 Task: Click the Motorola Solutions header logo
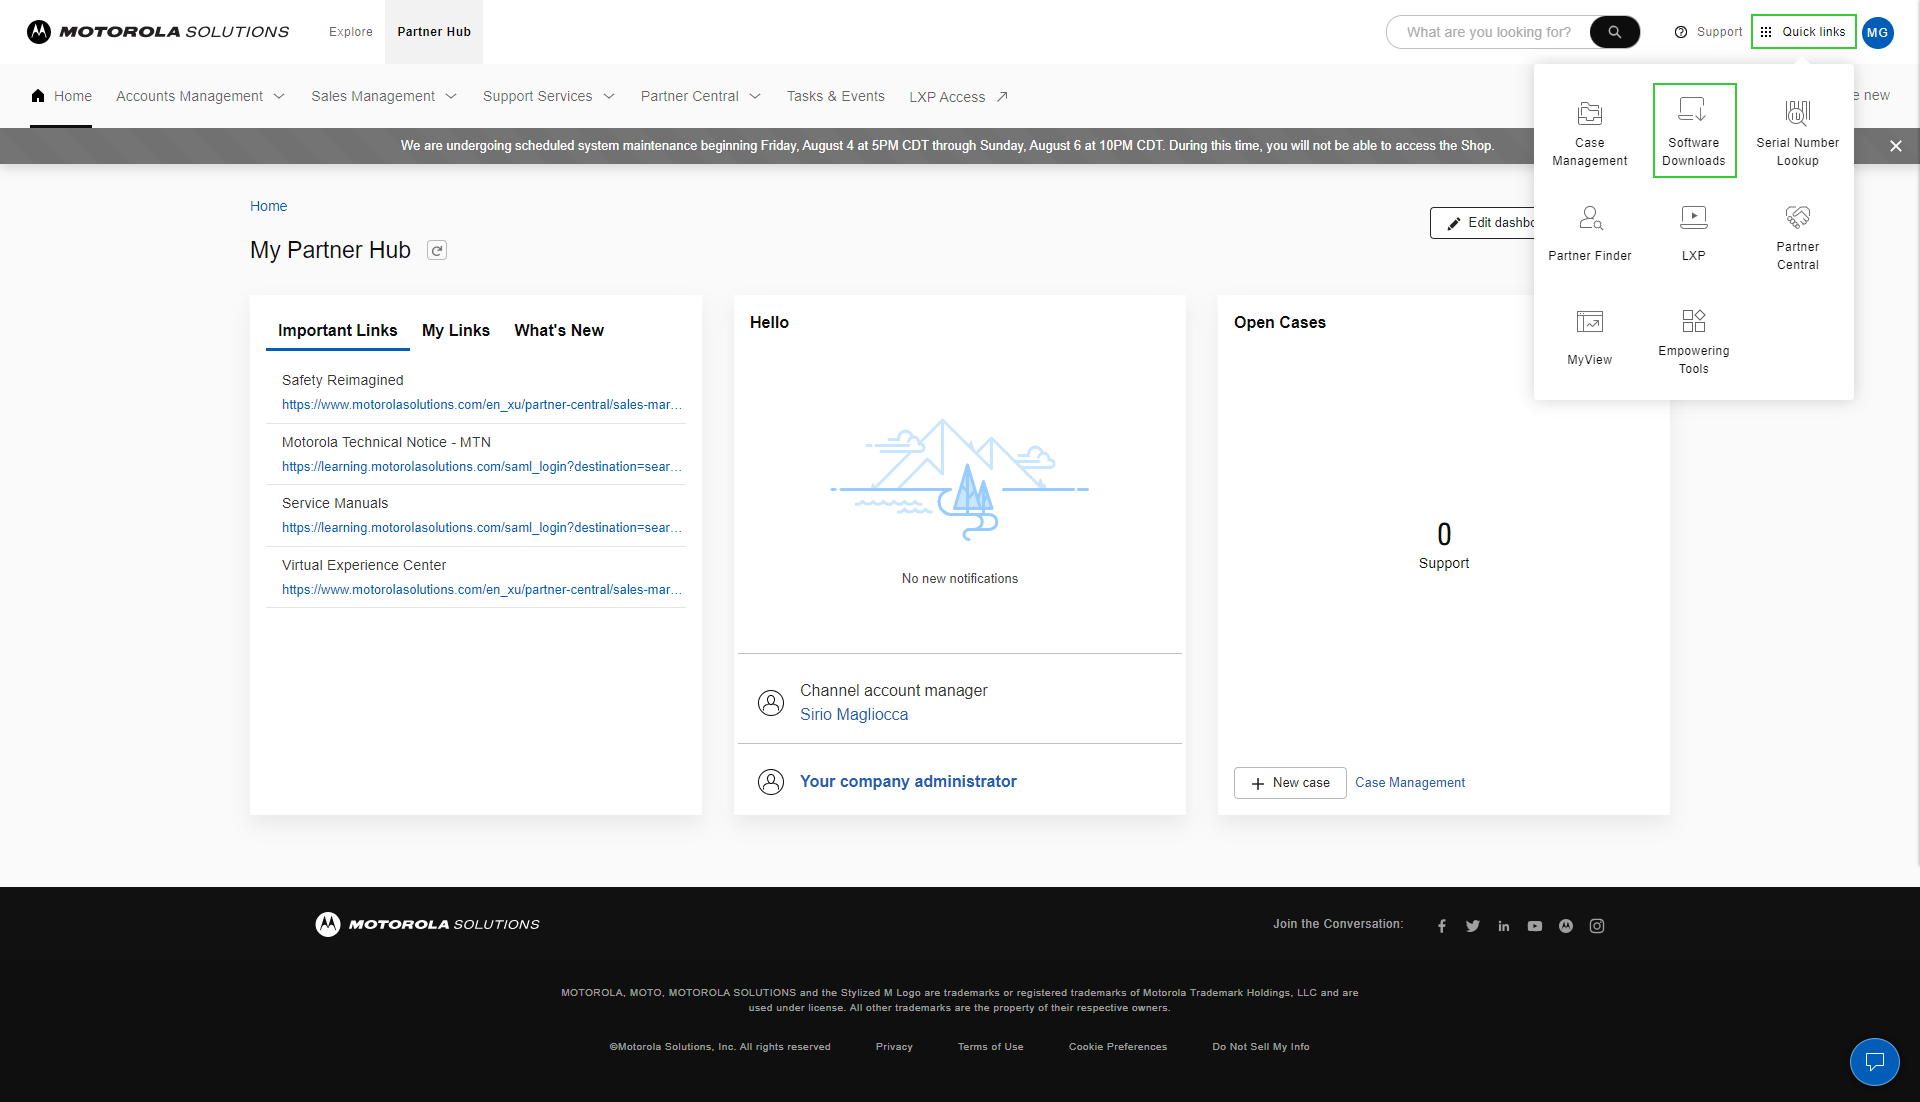(158, 32)
